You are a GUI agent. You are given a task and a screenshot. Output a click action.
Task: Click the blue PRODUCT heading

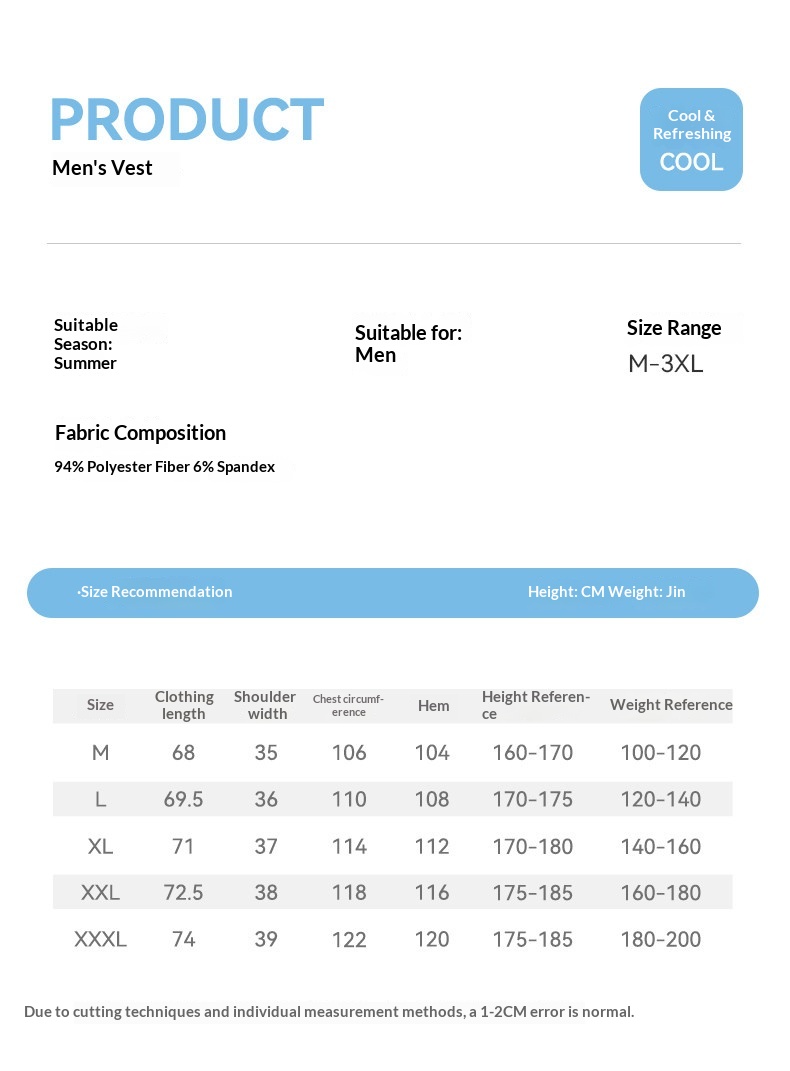pos(187,120)
